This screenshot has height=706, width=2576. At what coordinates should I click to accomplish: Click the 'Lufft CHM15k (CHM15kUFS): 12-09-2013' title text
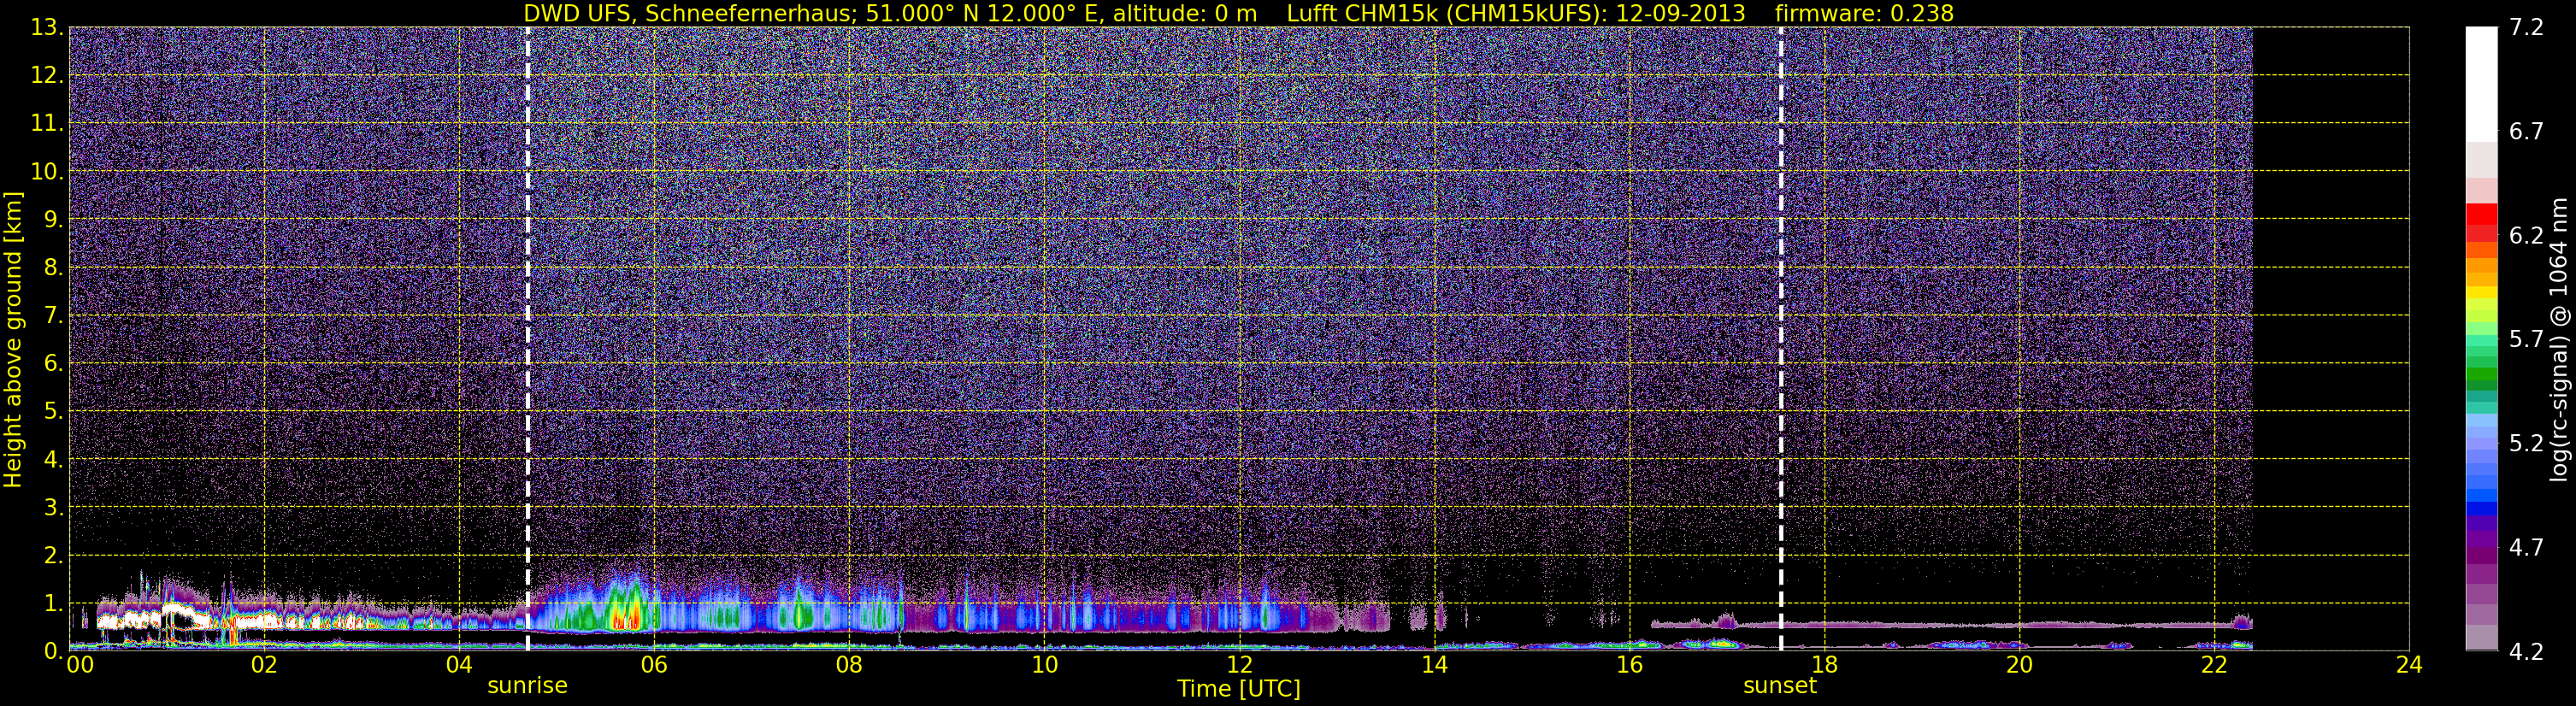(1516, 13)
